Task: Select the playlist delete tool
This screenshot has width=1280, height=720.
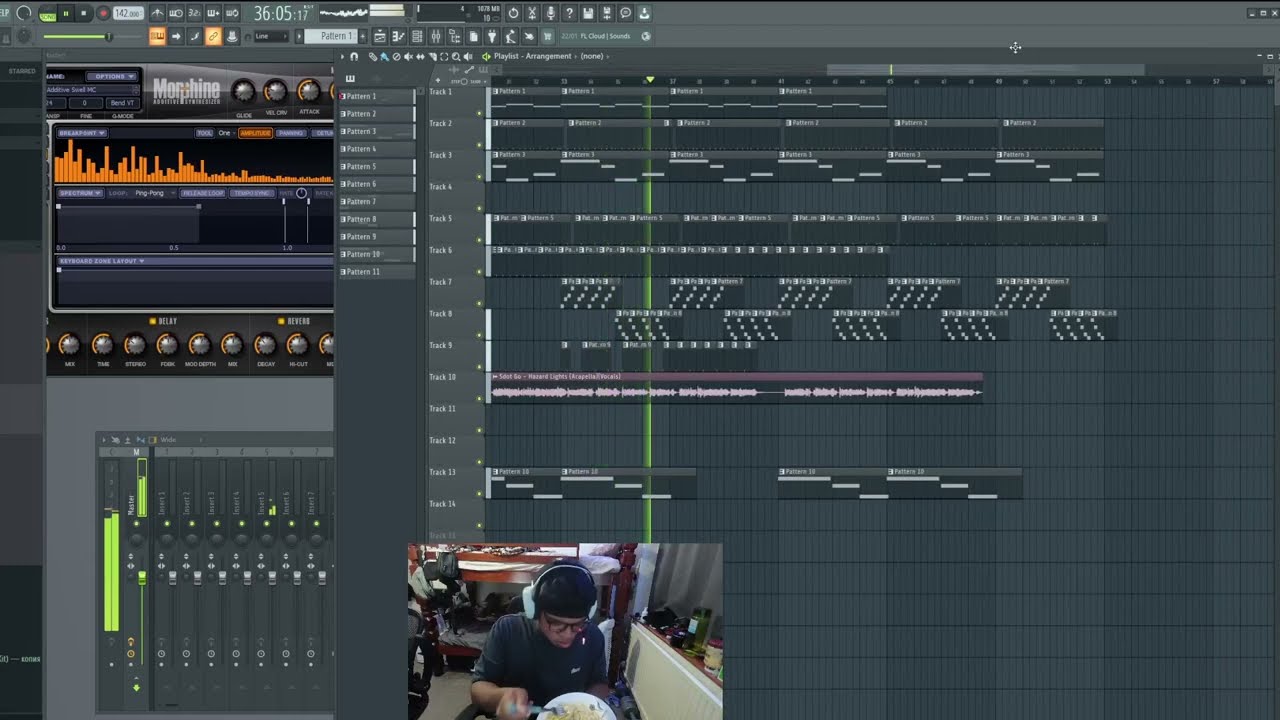Action: tap(396, 57)
